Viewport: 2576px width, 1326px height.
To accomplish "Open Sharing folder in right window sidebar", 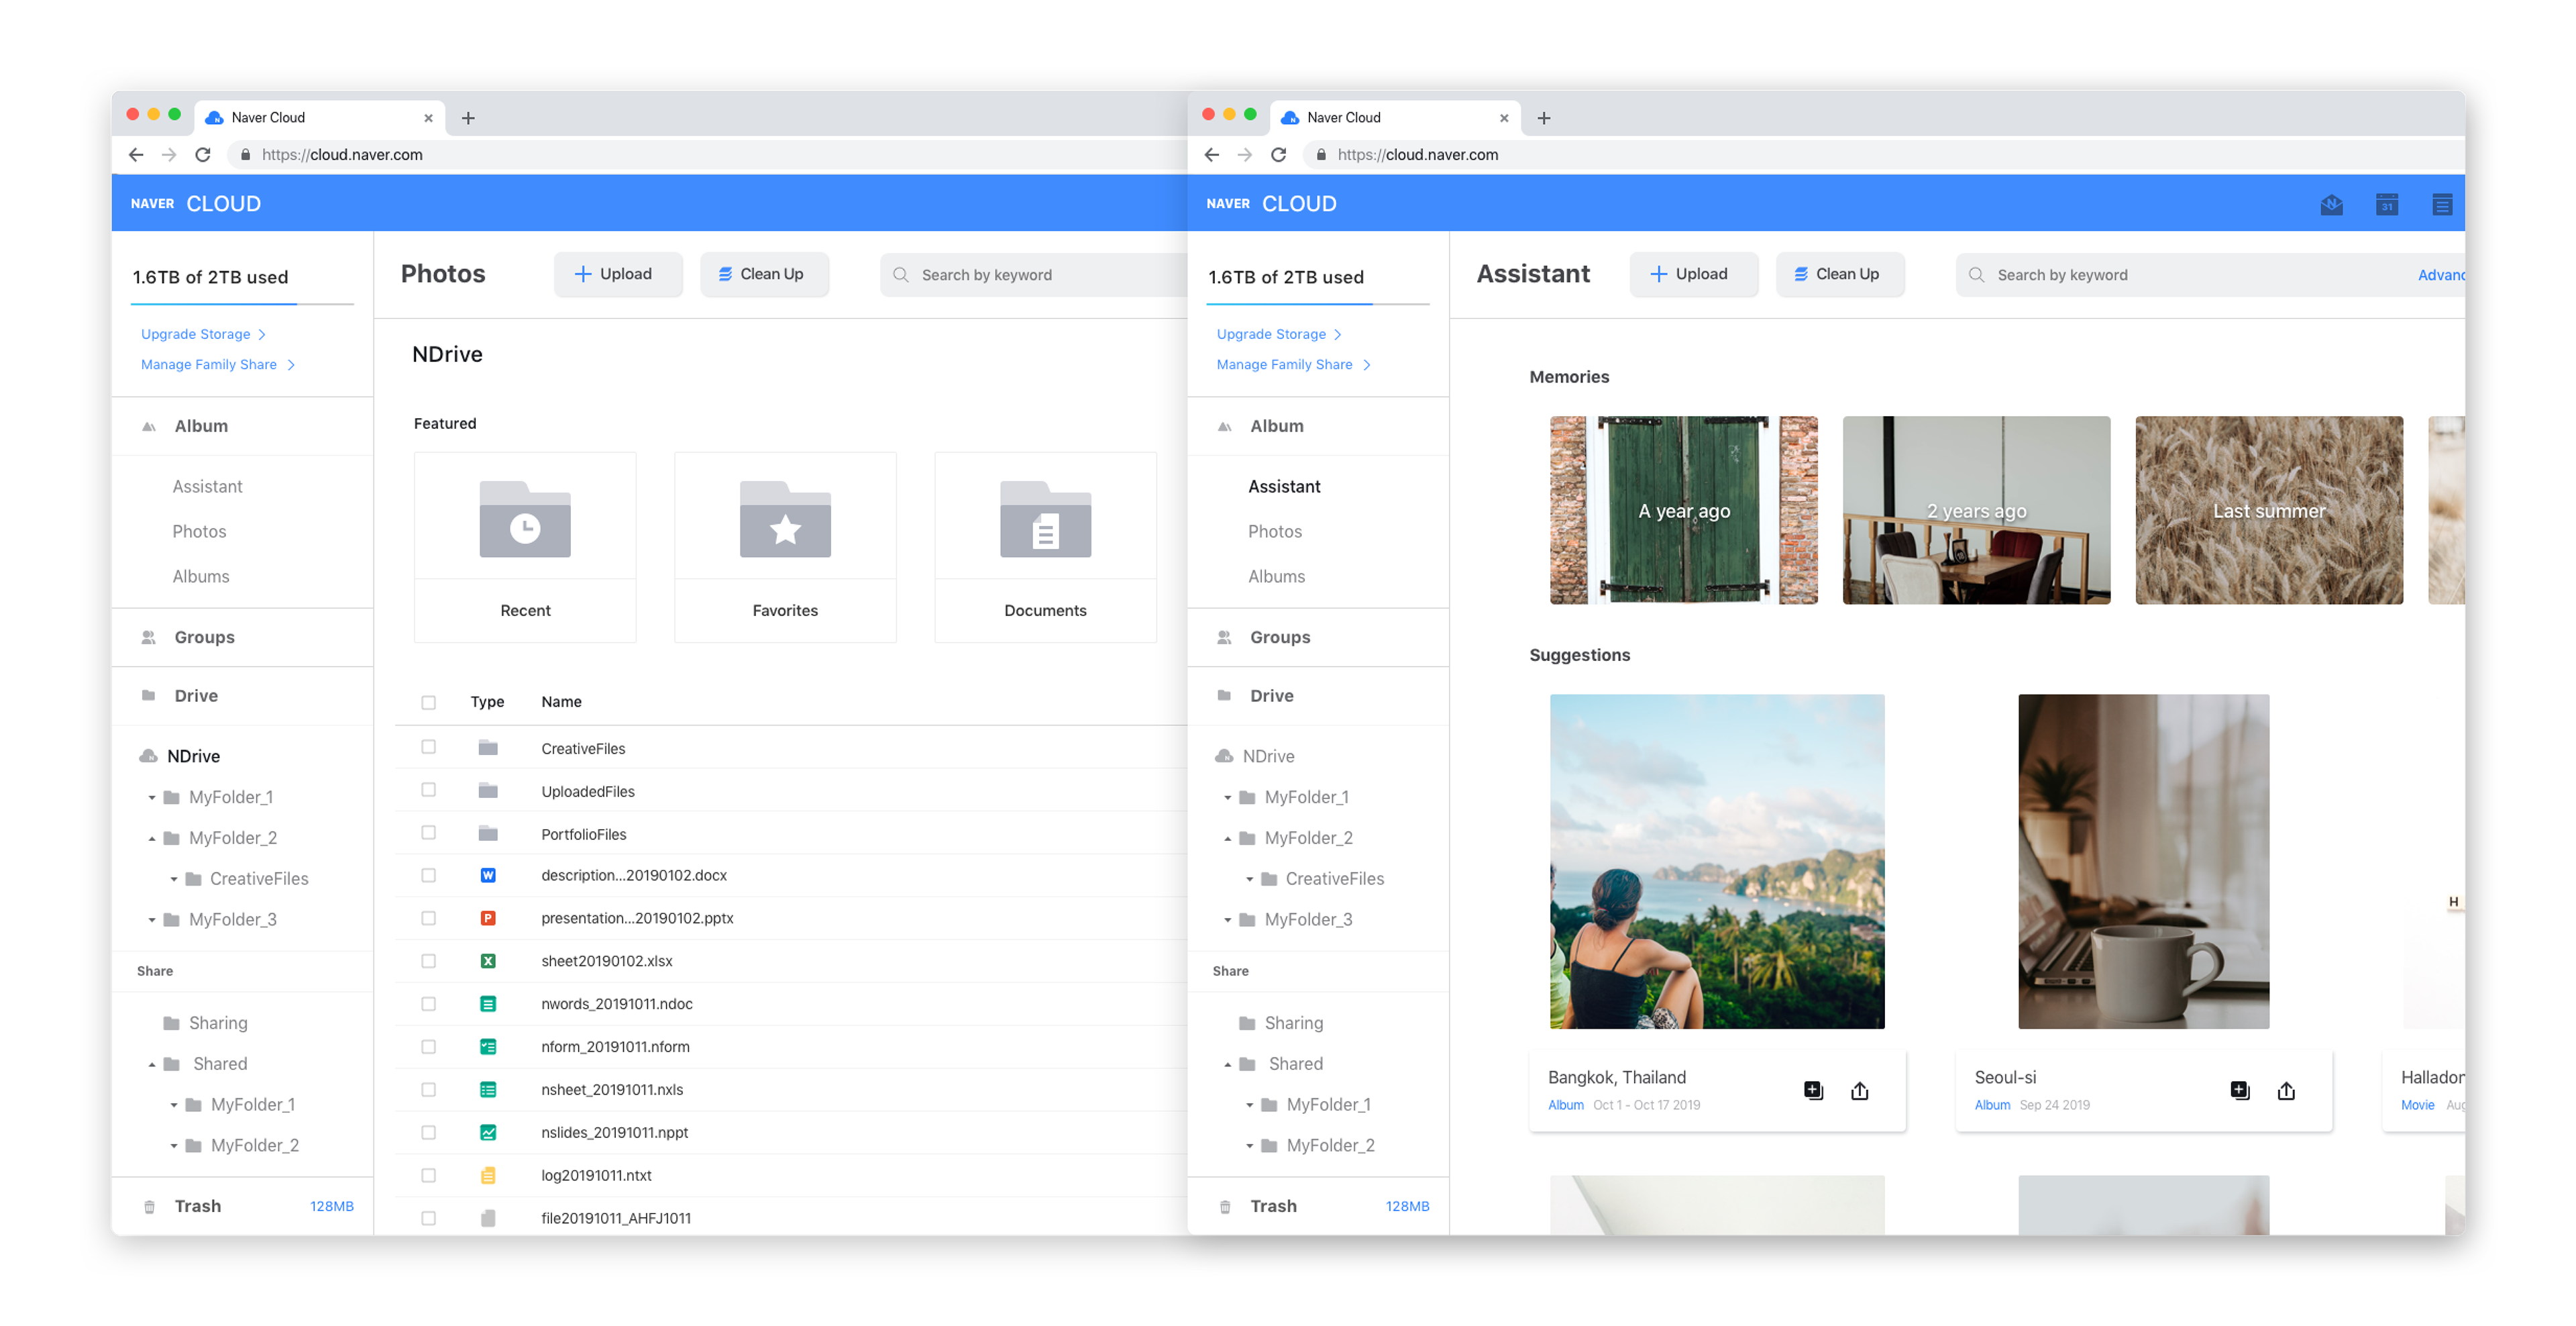I will pos(1293,1023).
